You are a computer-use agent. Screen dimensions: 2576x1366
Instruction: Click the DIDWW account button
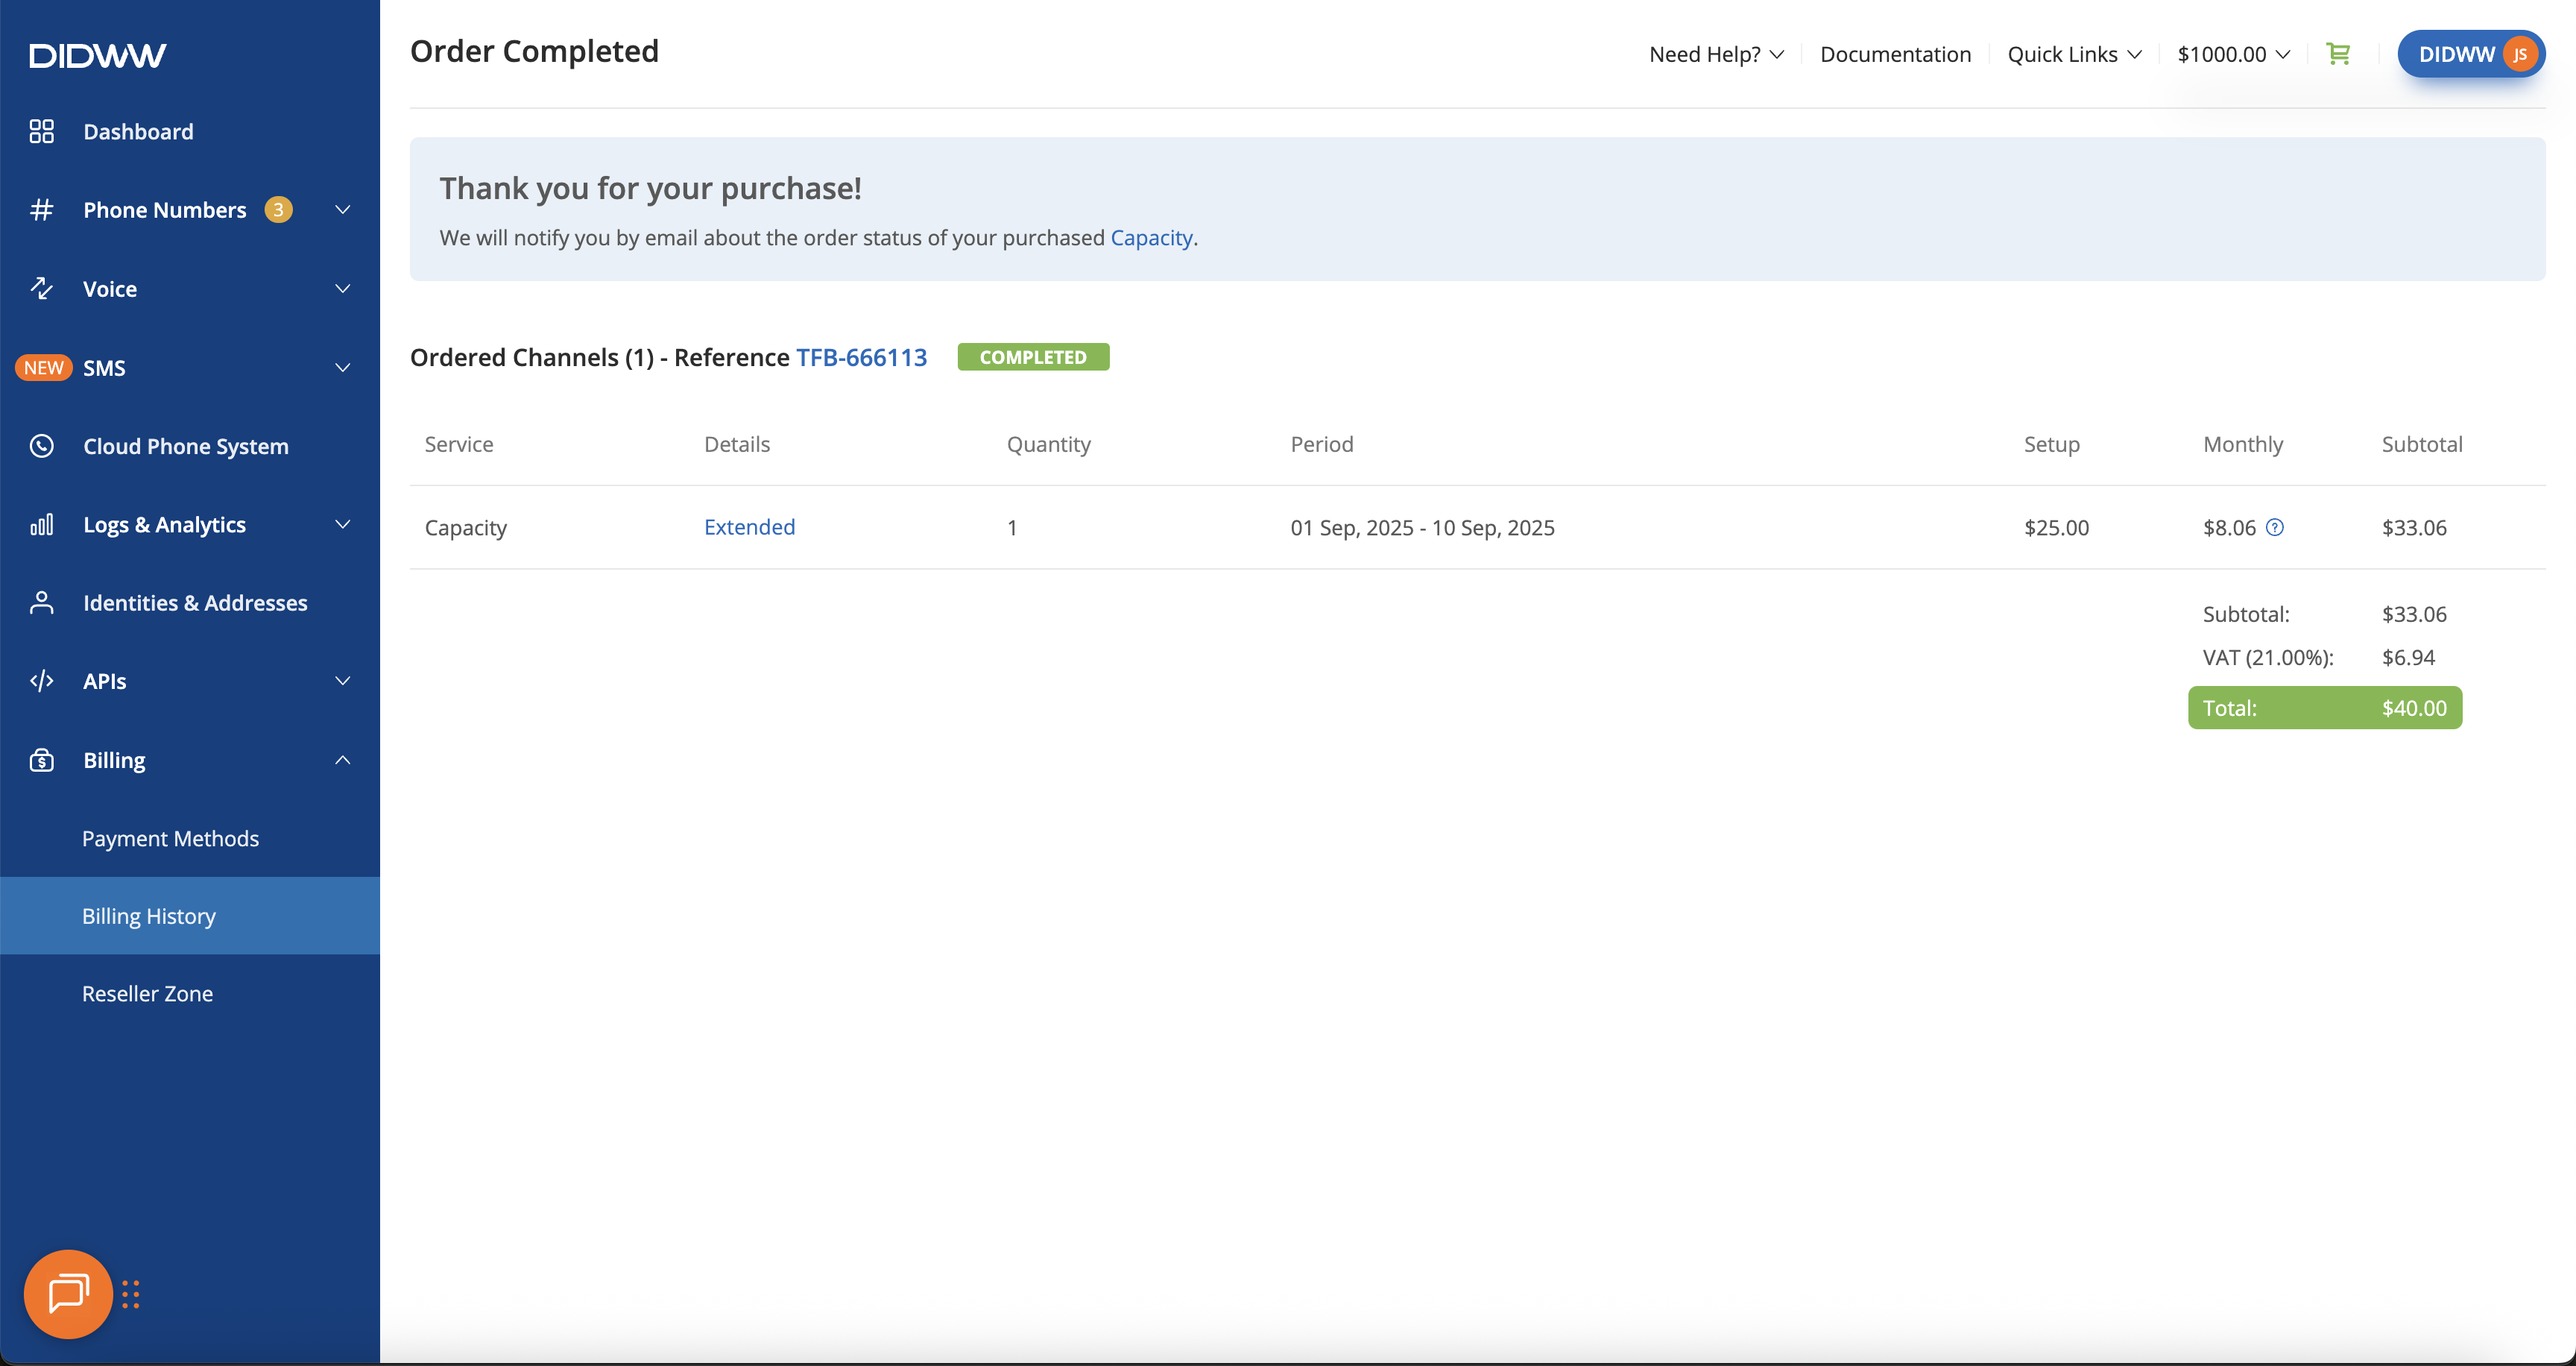coord(2471,54)
